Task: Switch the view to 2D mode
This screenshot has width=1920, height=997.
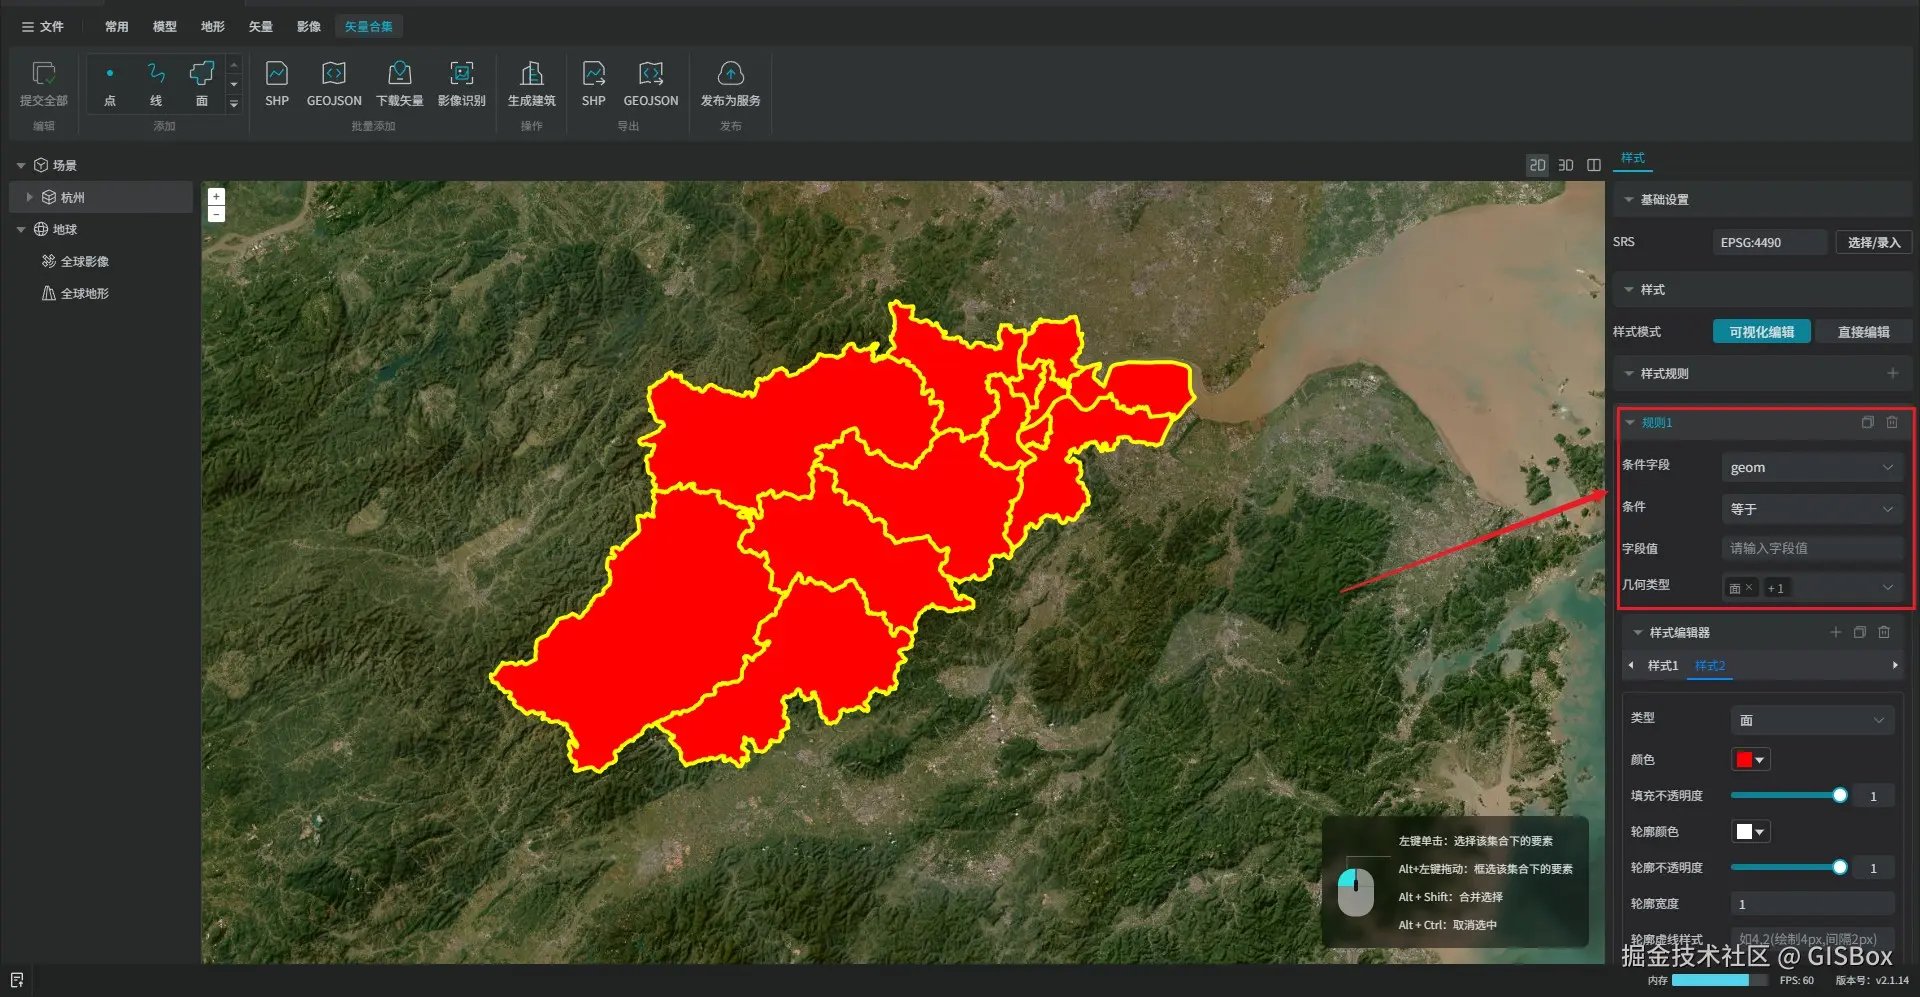Action: [1538, 165]
